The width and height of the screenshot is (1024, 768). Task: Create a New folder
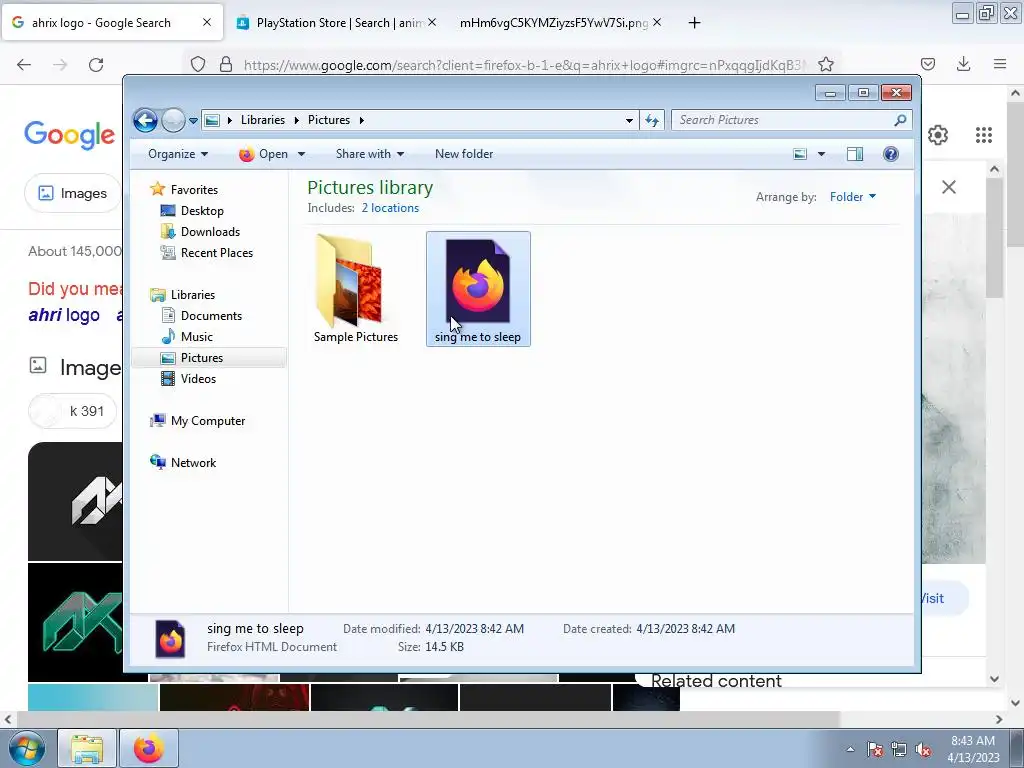click(464, 154)
